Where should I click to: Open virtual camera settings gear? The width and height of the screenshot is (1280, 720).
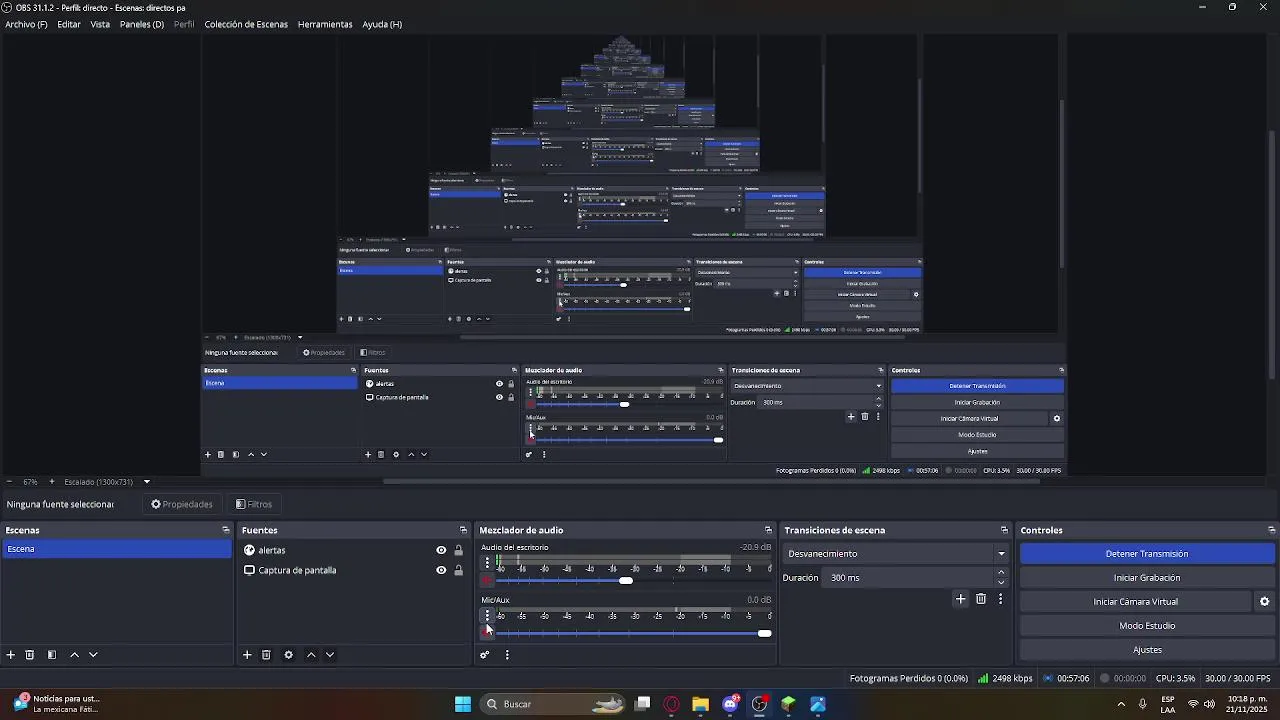[x=1264, y=602]
